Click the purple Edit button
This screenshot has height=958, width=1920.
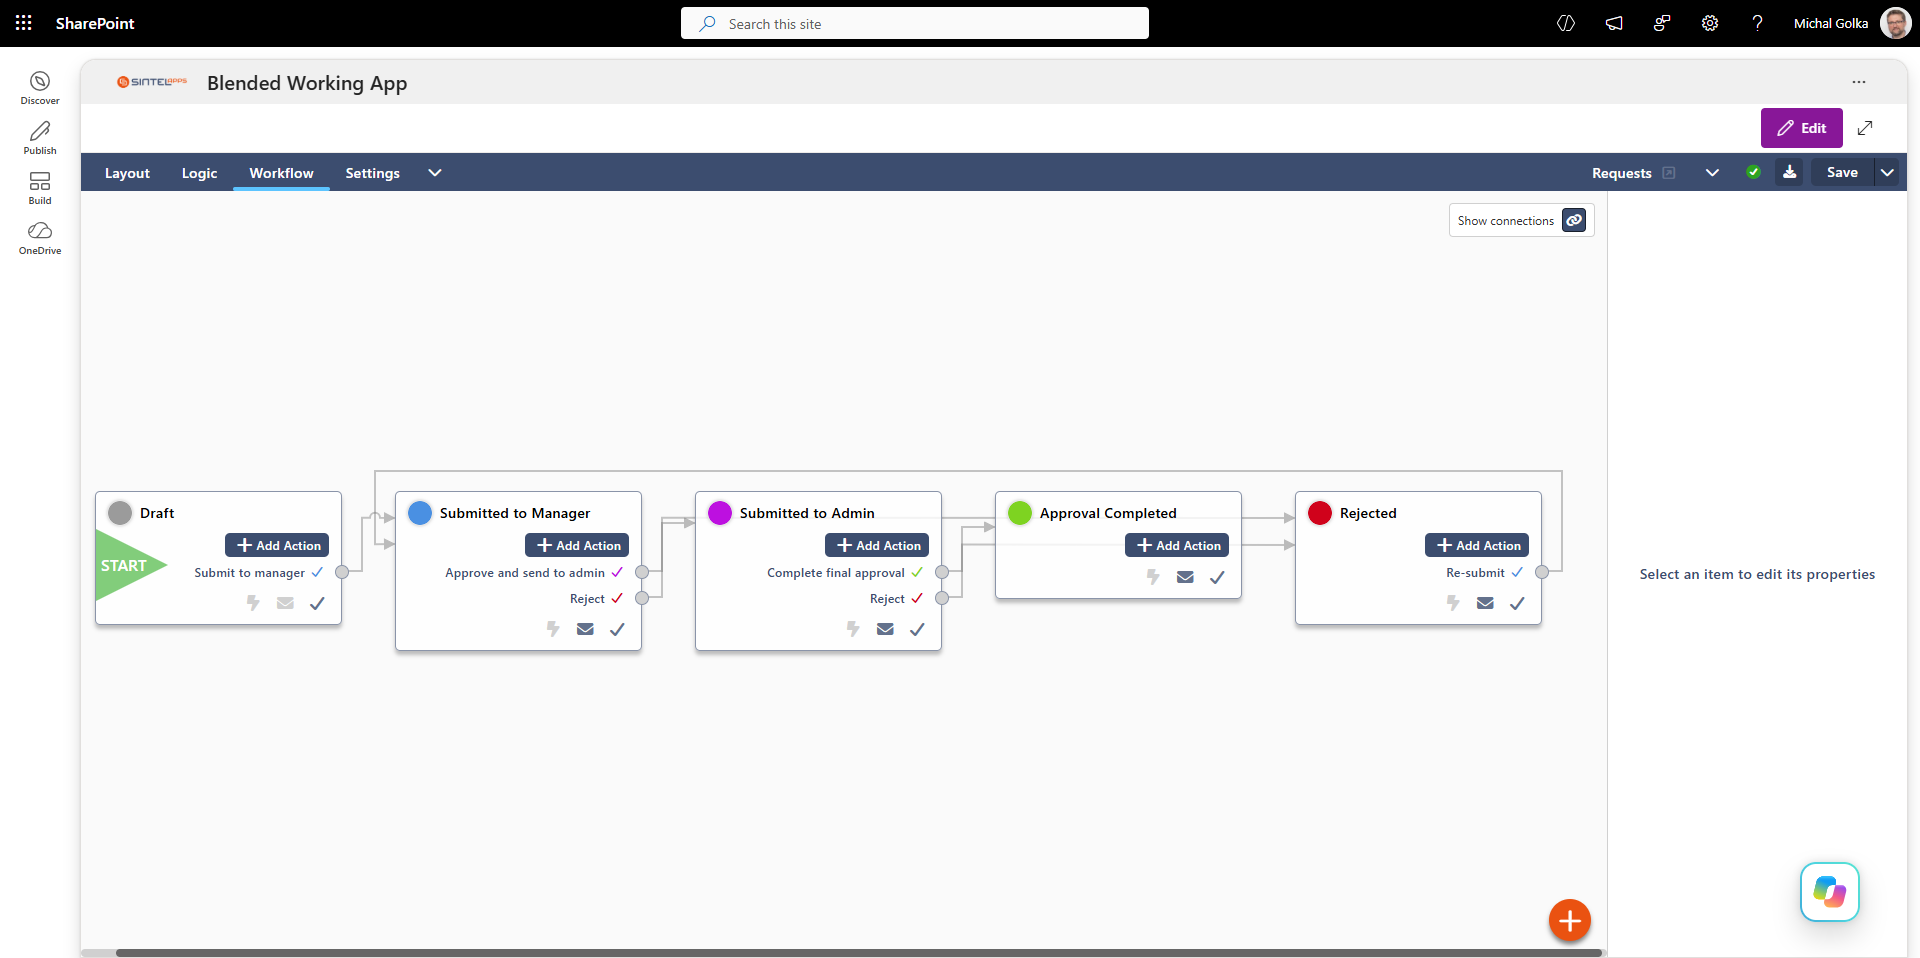[1801, 128]
